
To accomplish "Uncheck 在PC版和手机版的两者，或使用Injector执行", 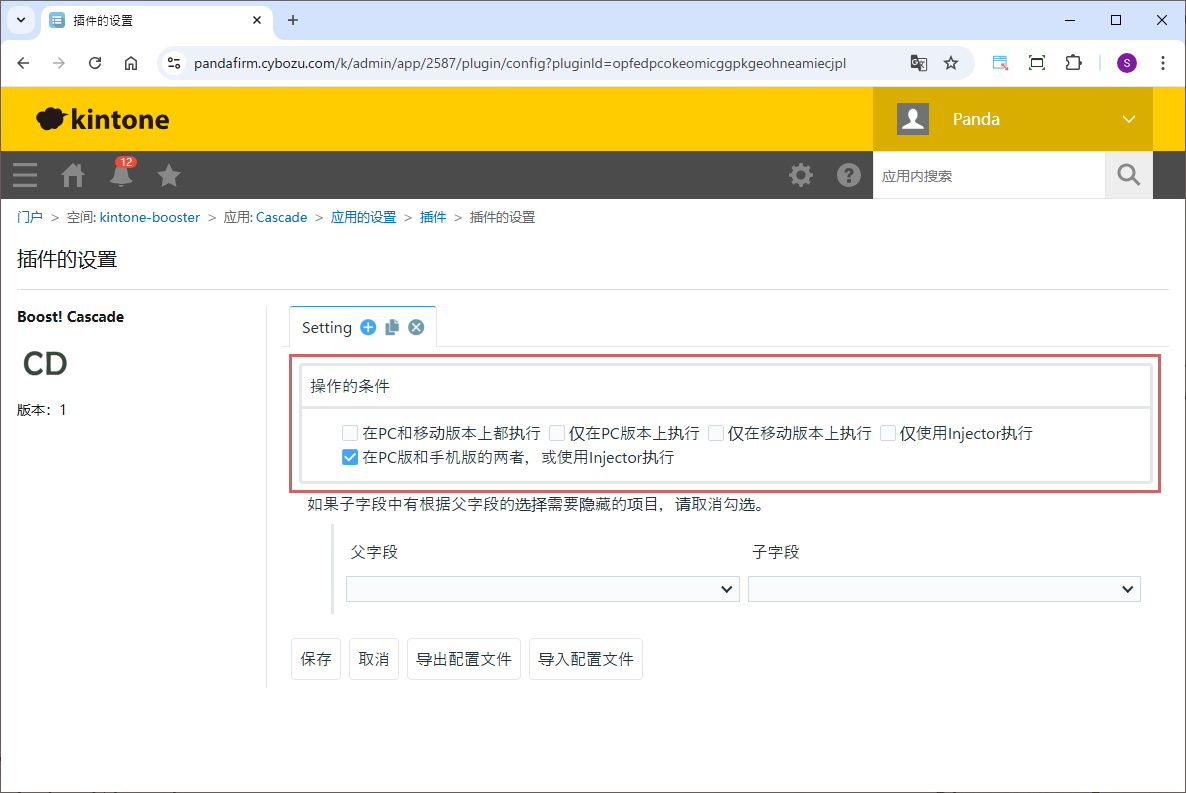I will [x=350, y=458].
